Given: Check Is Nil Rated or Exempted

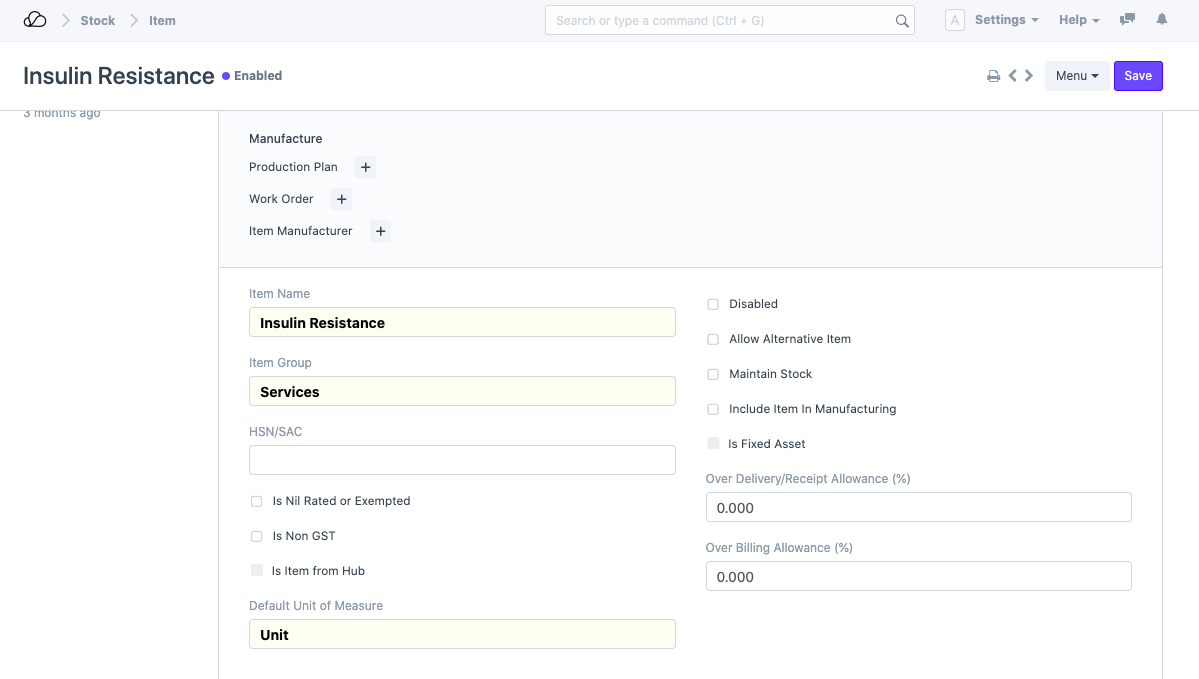Looking at the screenshot, I should point(257,501).
